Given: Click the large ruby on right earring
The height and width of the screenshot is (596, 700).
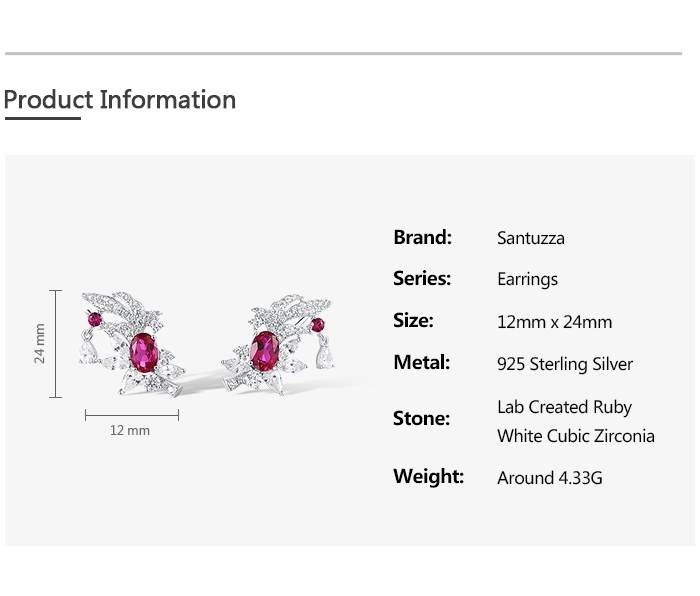Looking at the screenshot, I should (265, 351).
